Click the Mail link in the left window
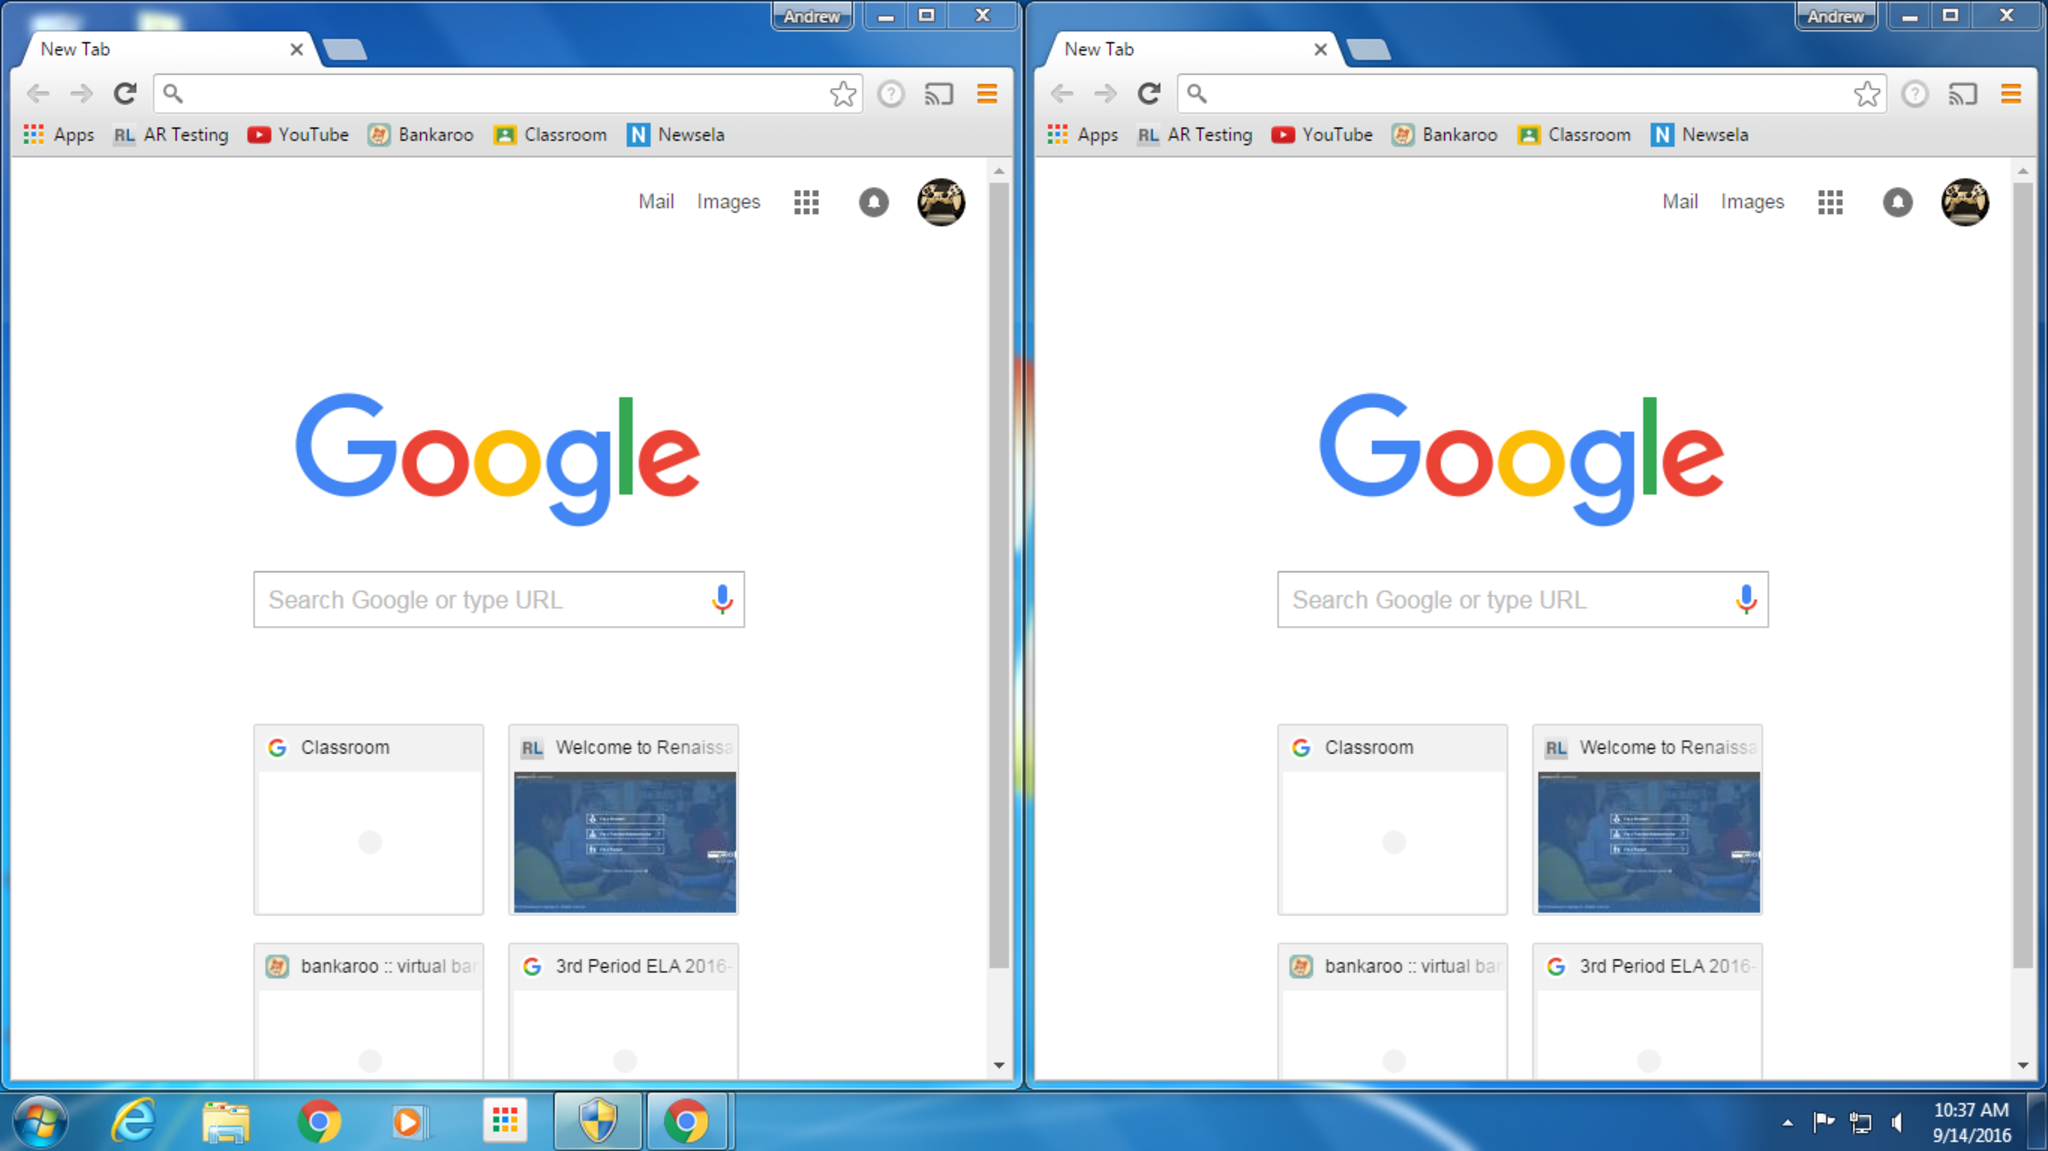Screen dimensions: 2048x1151 [x=656, y=202]
